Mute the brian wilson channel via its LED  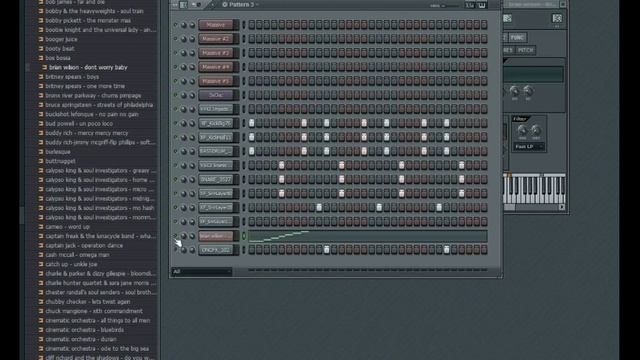coord(176,236)
